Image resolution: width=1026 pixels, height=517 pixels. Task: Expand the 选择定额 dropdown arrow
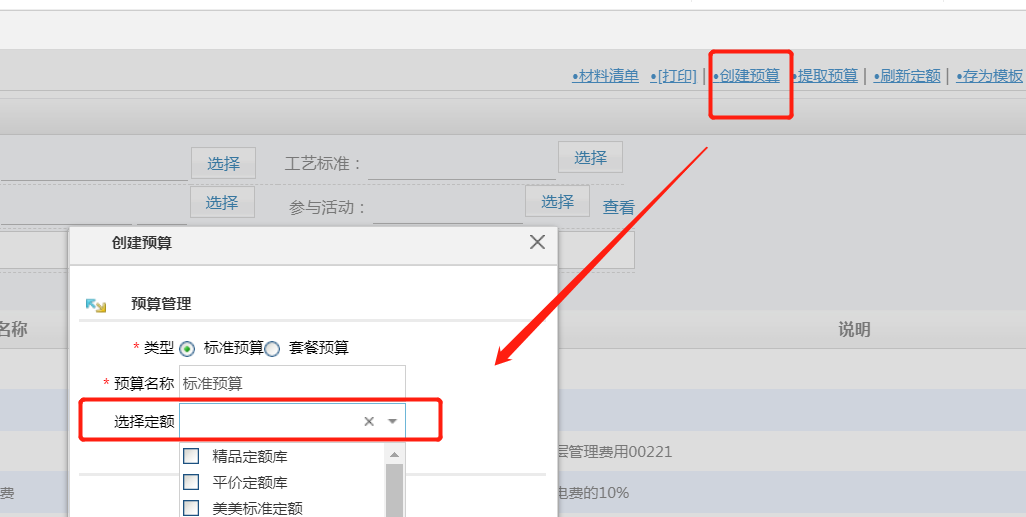click(393, 422)
